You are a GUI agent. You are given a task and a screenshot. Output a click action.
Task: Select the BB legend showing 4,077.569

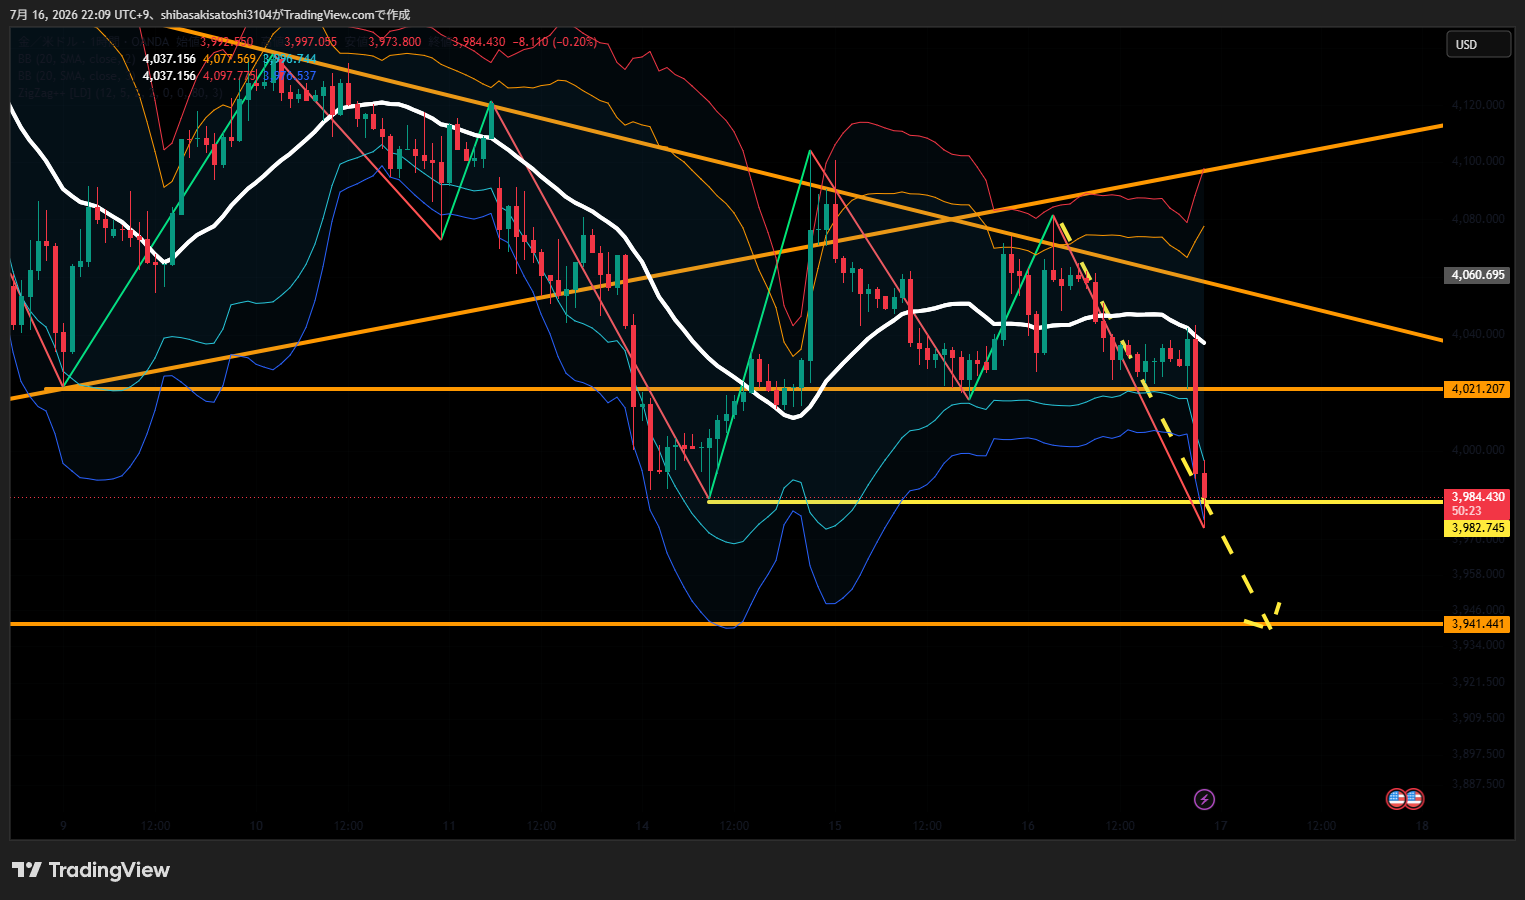coord(166,59)
